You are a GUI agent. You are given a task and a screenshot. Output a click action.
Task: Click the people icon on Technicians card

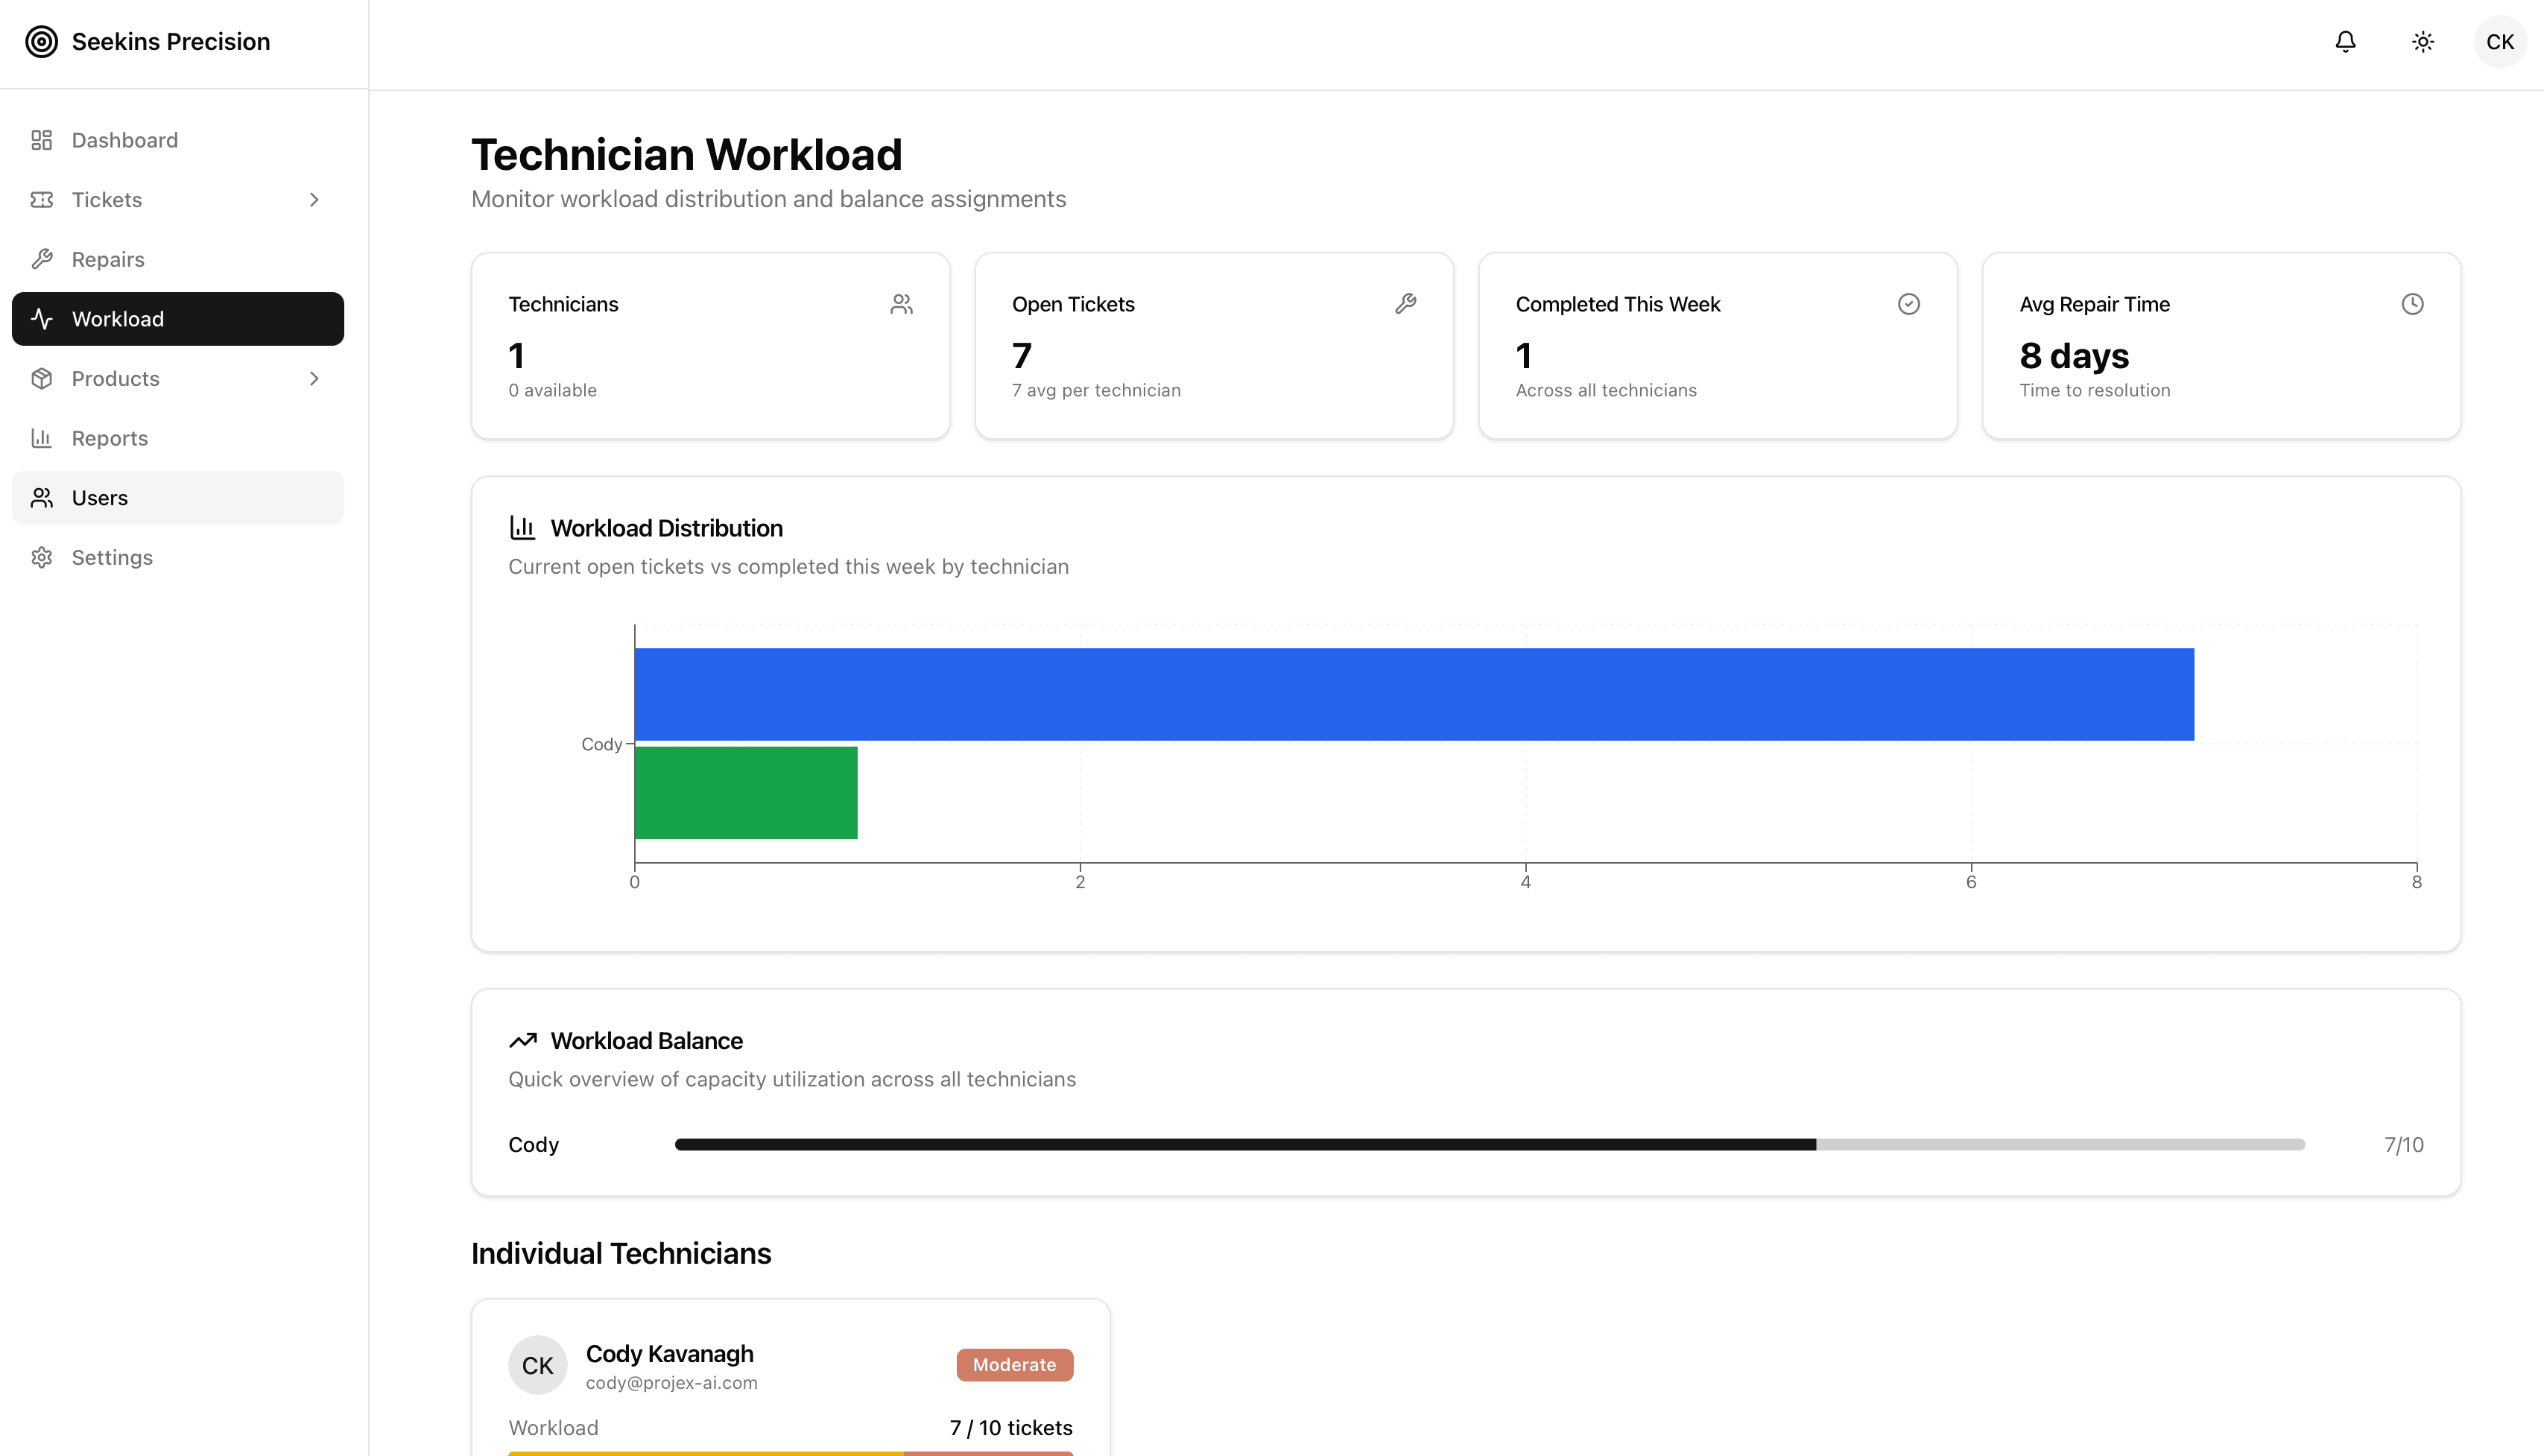902,304
